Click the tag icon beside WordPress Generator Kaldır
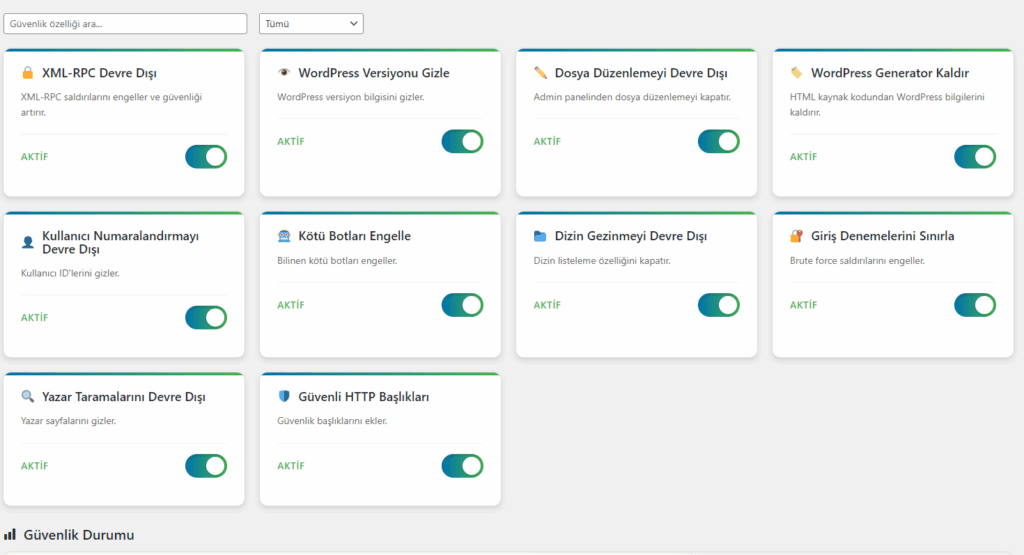The image size is (1024, 555). [x=797, y=73]
